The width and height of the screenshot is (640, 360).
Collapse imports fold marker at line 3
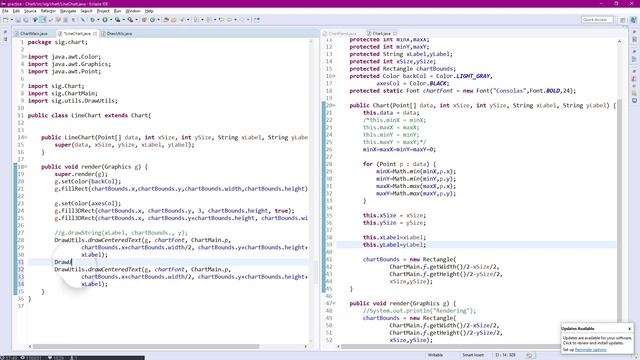[25, 57]
